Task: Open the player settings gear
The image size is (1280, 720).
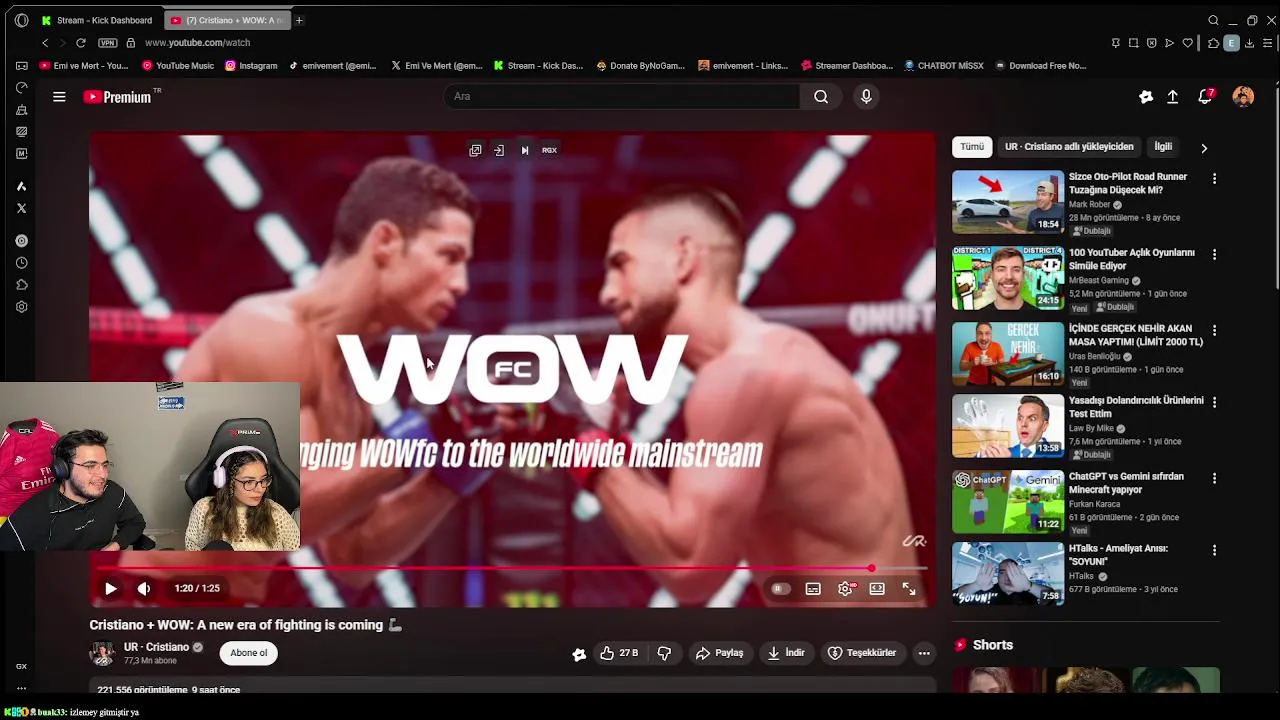Action: (x=846, y=589)
